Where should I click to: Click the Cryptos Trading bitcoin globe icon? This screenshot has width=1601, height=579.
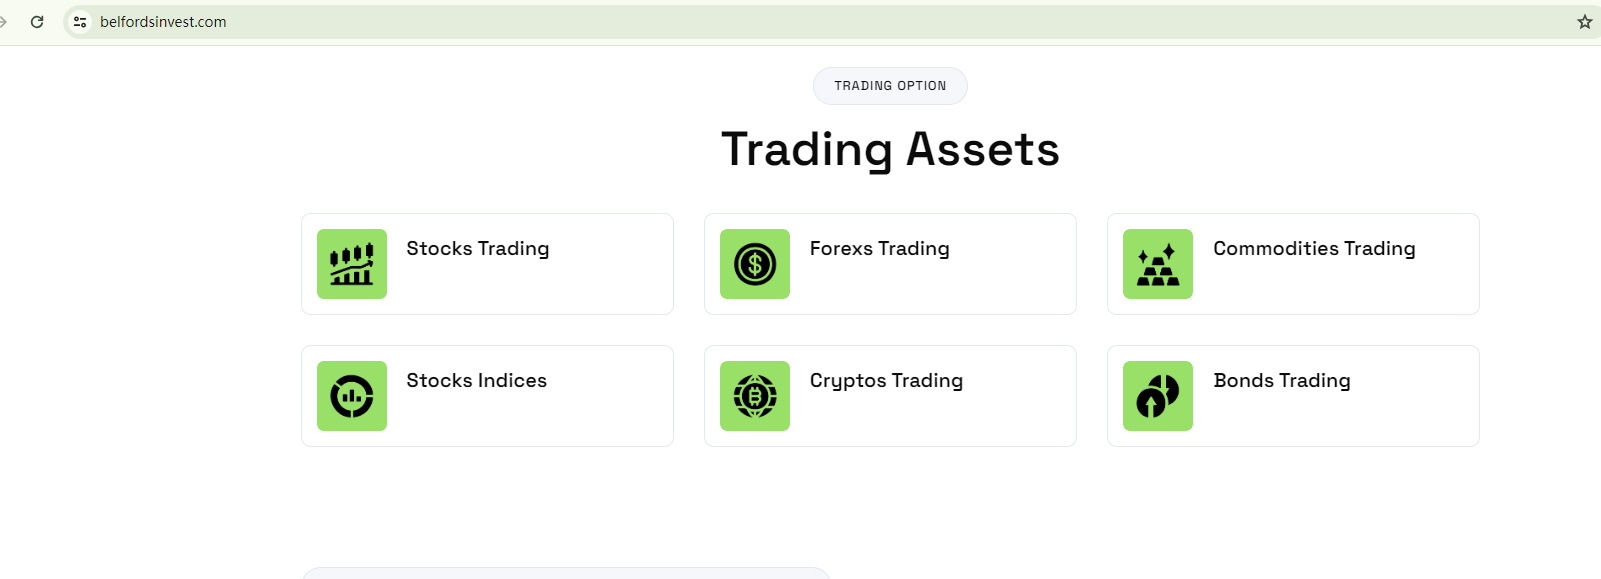click(755, 396)
